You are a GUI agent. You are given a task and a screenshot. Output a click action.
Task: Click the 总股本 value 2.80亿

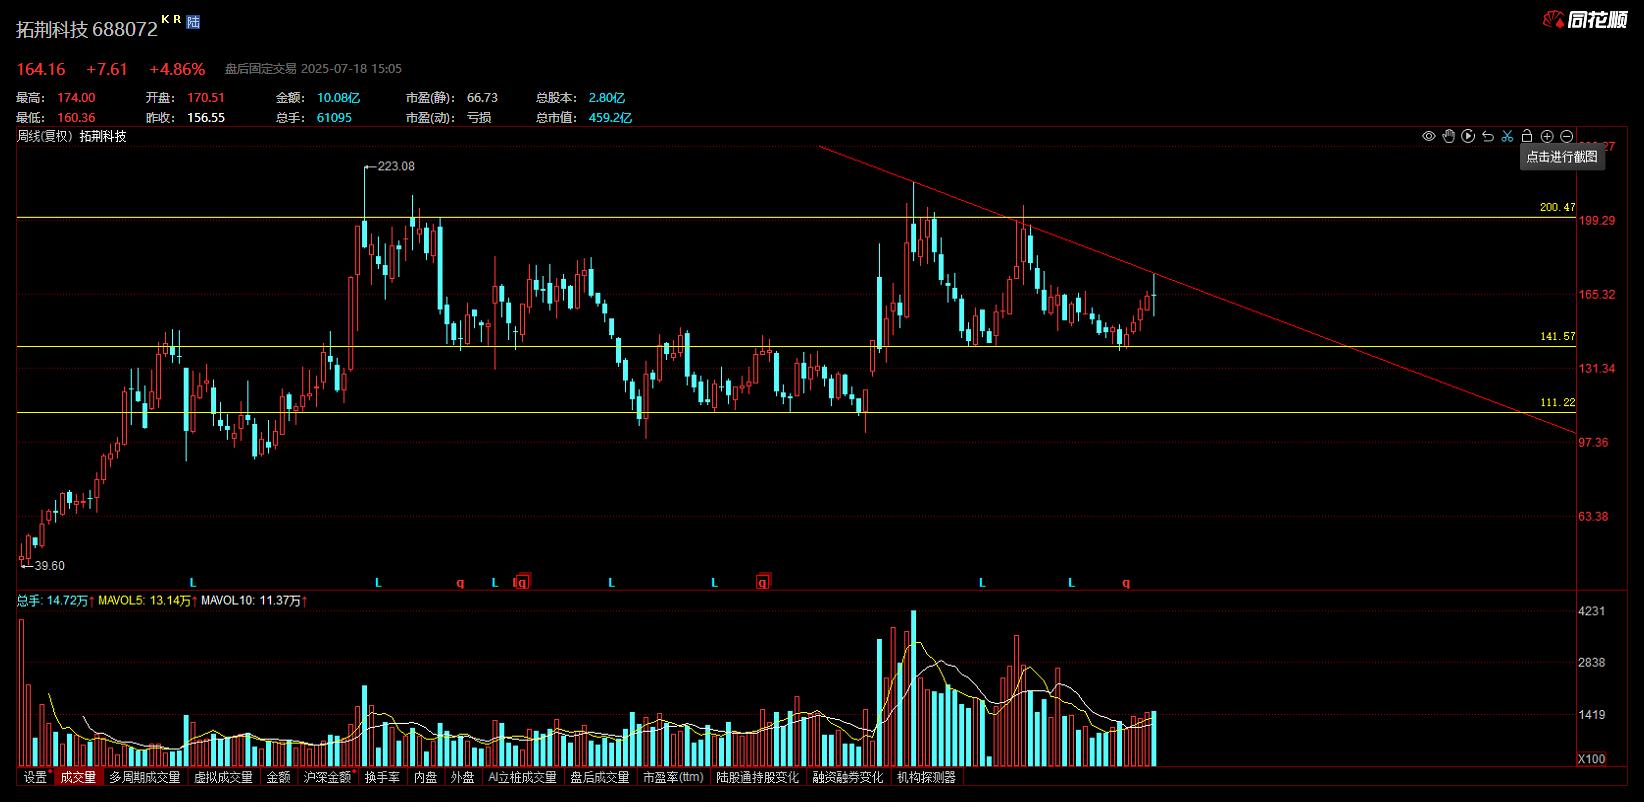(607, 98)
